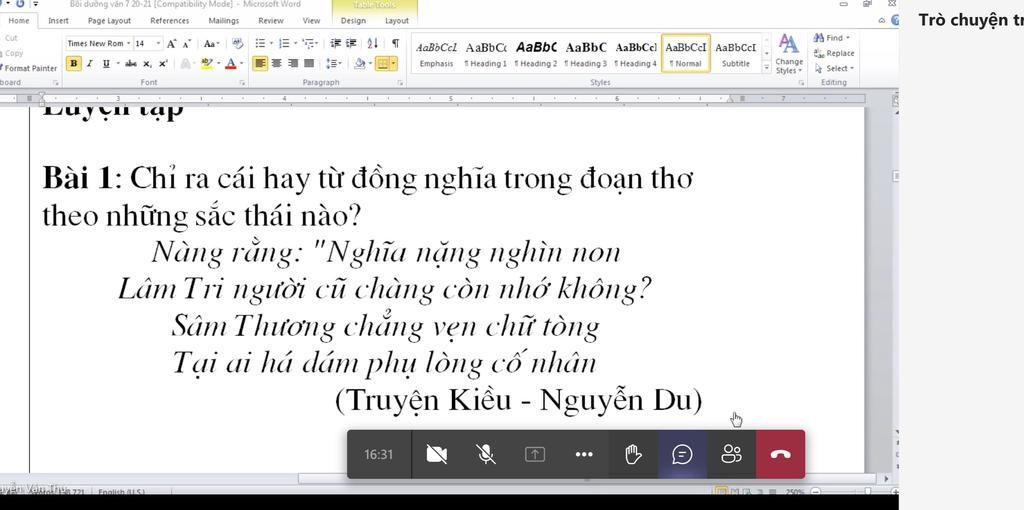Open underline style dropdown arrow
1024x510 pixels.
point(118,63)
